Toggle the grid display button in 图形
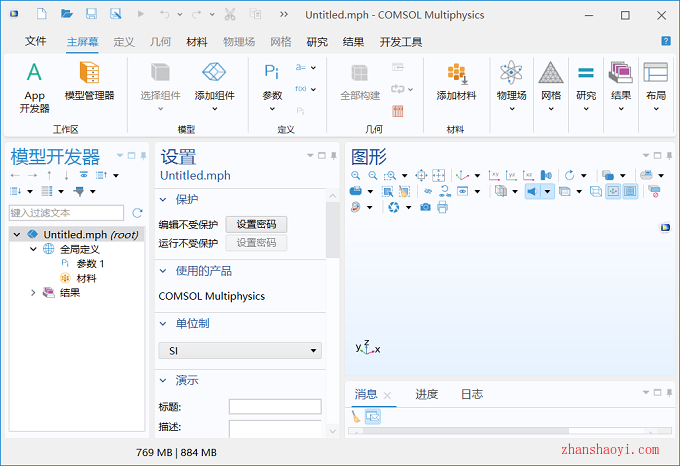The height and width of the screenshot is (466, 680). click(x=630, y=192)
